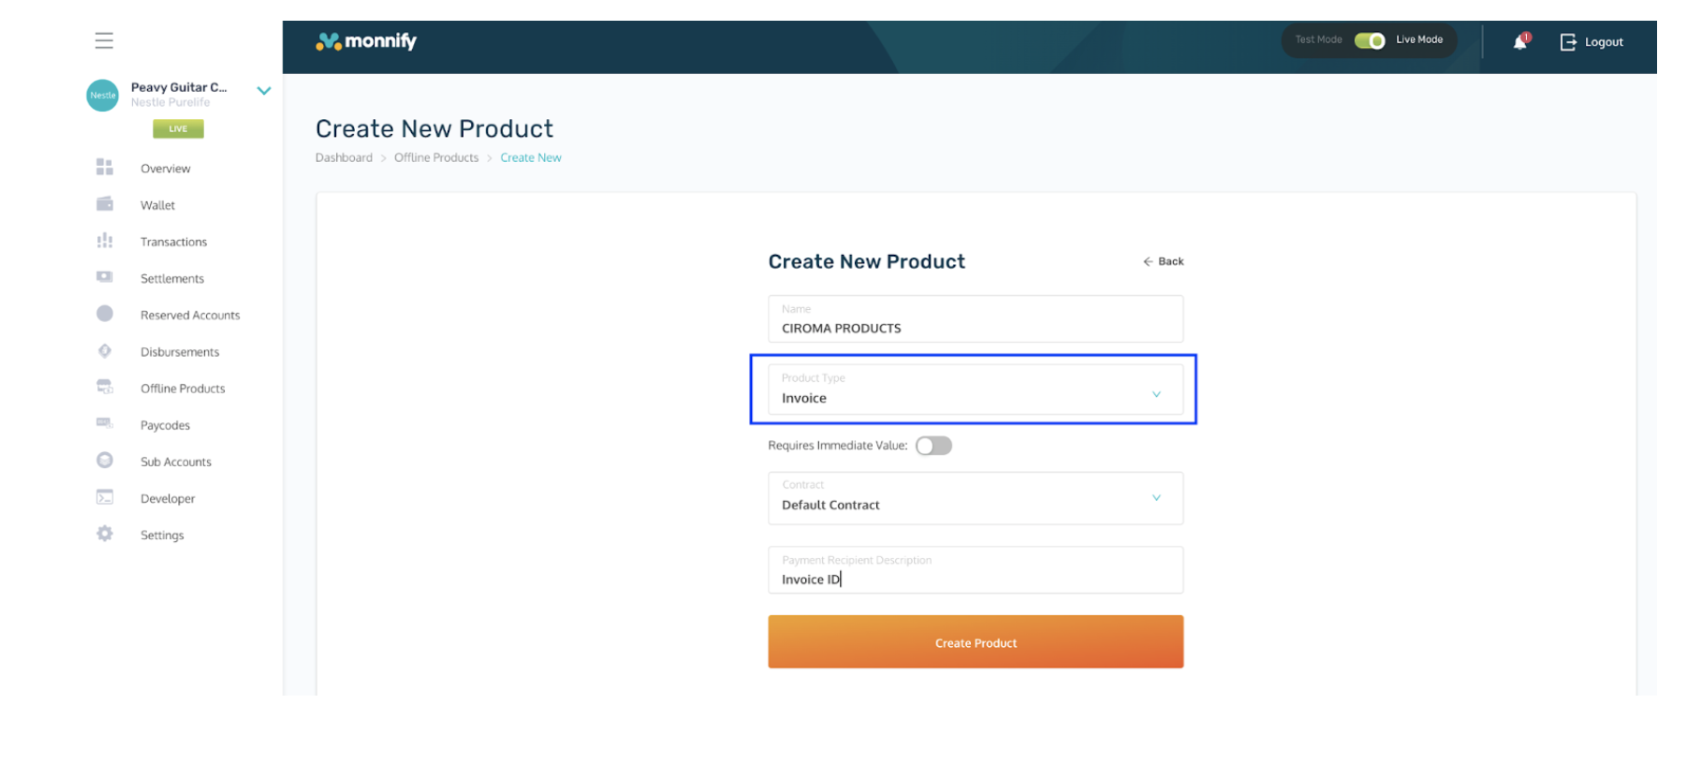1684x760 pixels.
Task: Click the Name input field
Action: click(x=975, y=320)
